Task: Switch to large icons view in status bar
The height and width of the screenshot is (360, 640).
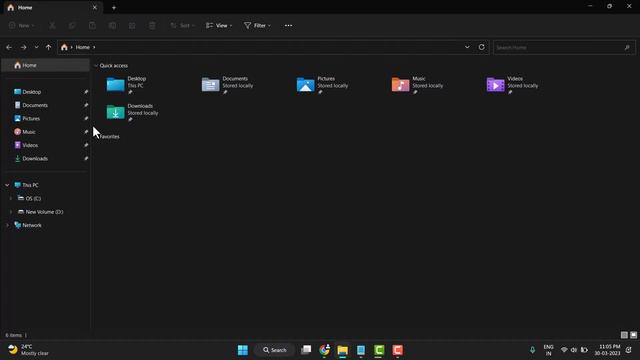Action: [633, 335]
